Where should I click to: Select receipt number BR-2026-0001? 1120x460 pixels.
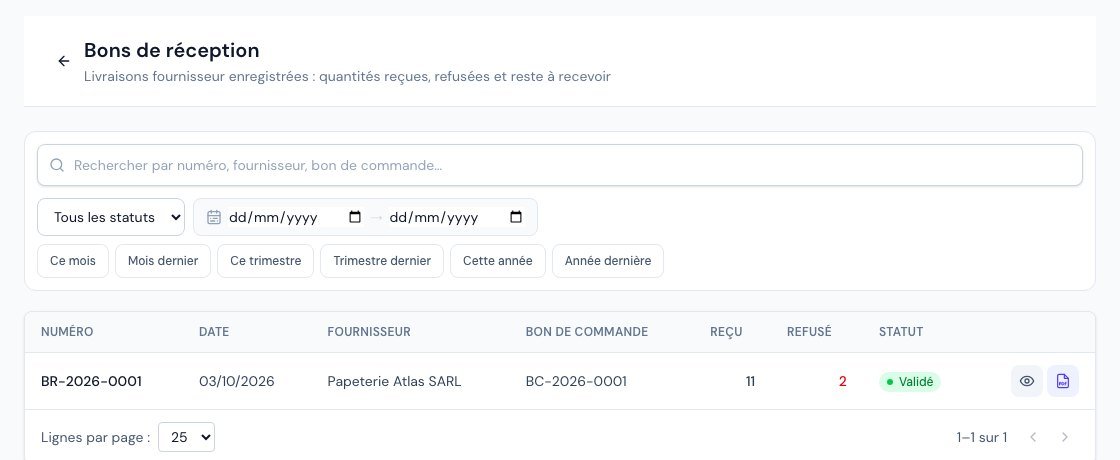click(91, 381)
